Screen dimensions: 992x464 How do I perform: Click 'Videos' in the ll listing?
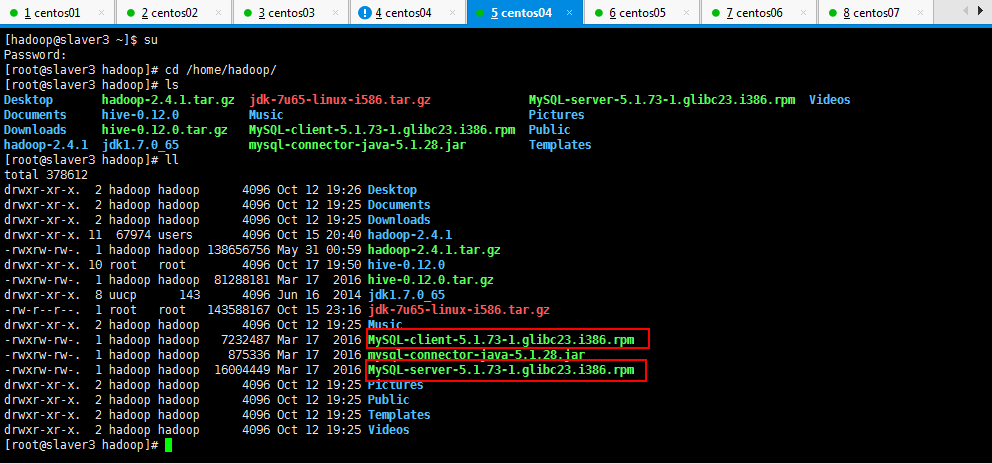coord(388,430)
